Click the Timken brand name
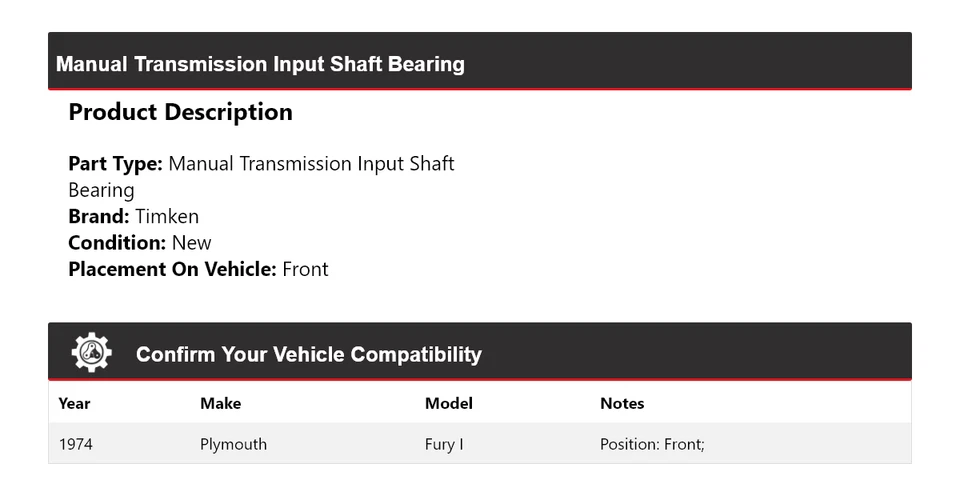The height and width of the screenshot is (496, 960). point(167,216)
